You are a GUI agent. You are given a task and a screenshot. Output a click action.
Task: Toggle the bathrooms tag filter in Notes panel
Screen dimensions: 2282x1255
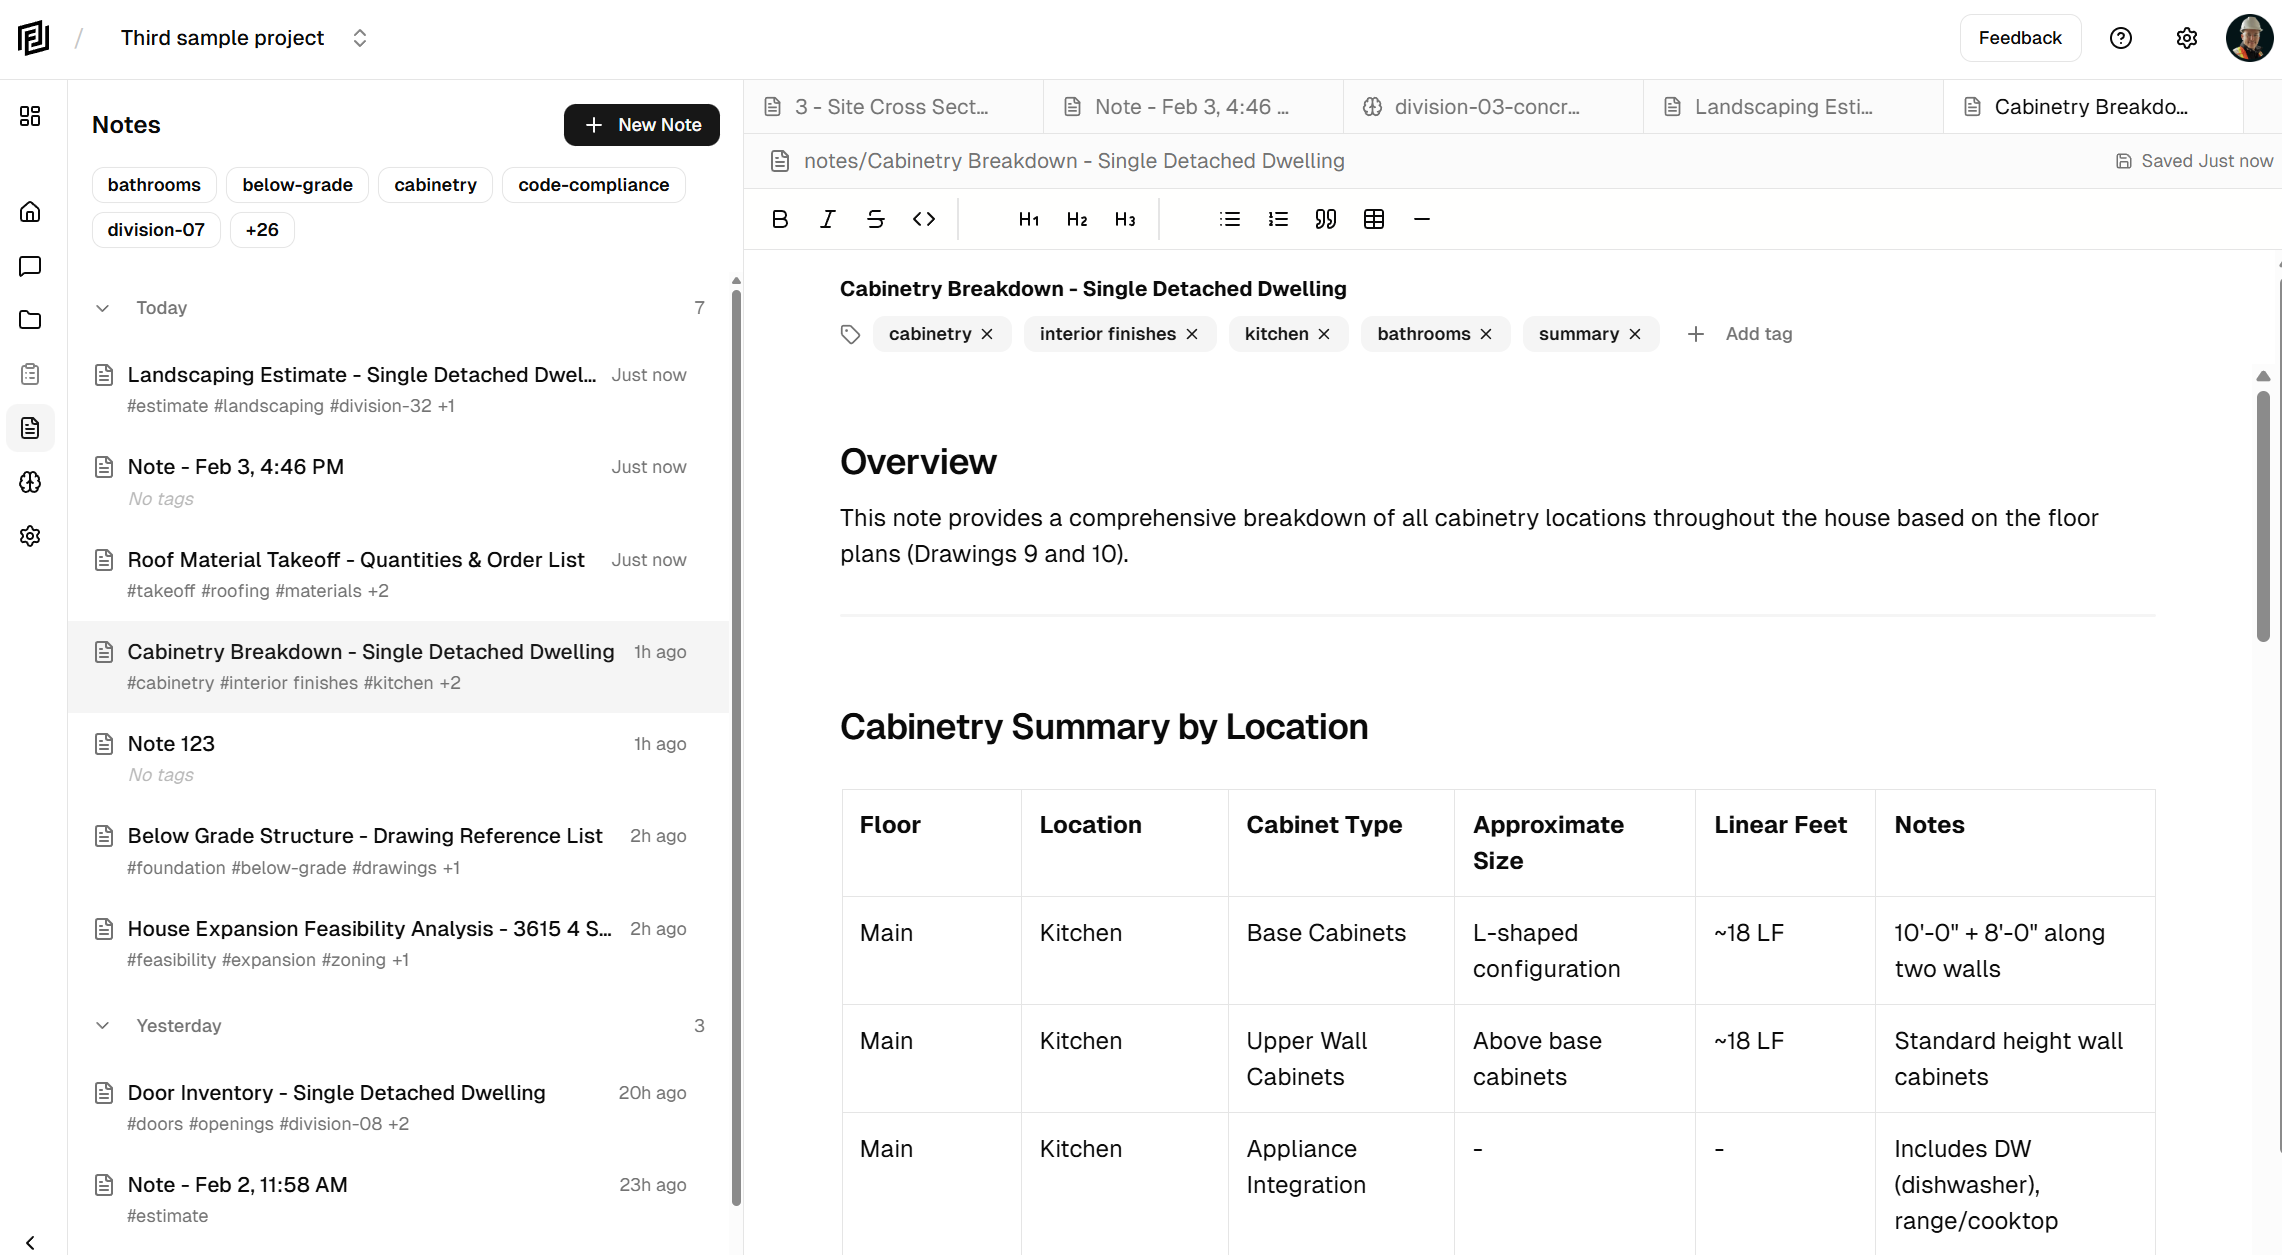click(153, 184)
